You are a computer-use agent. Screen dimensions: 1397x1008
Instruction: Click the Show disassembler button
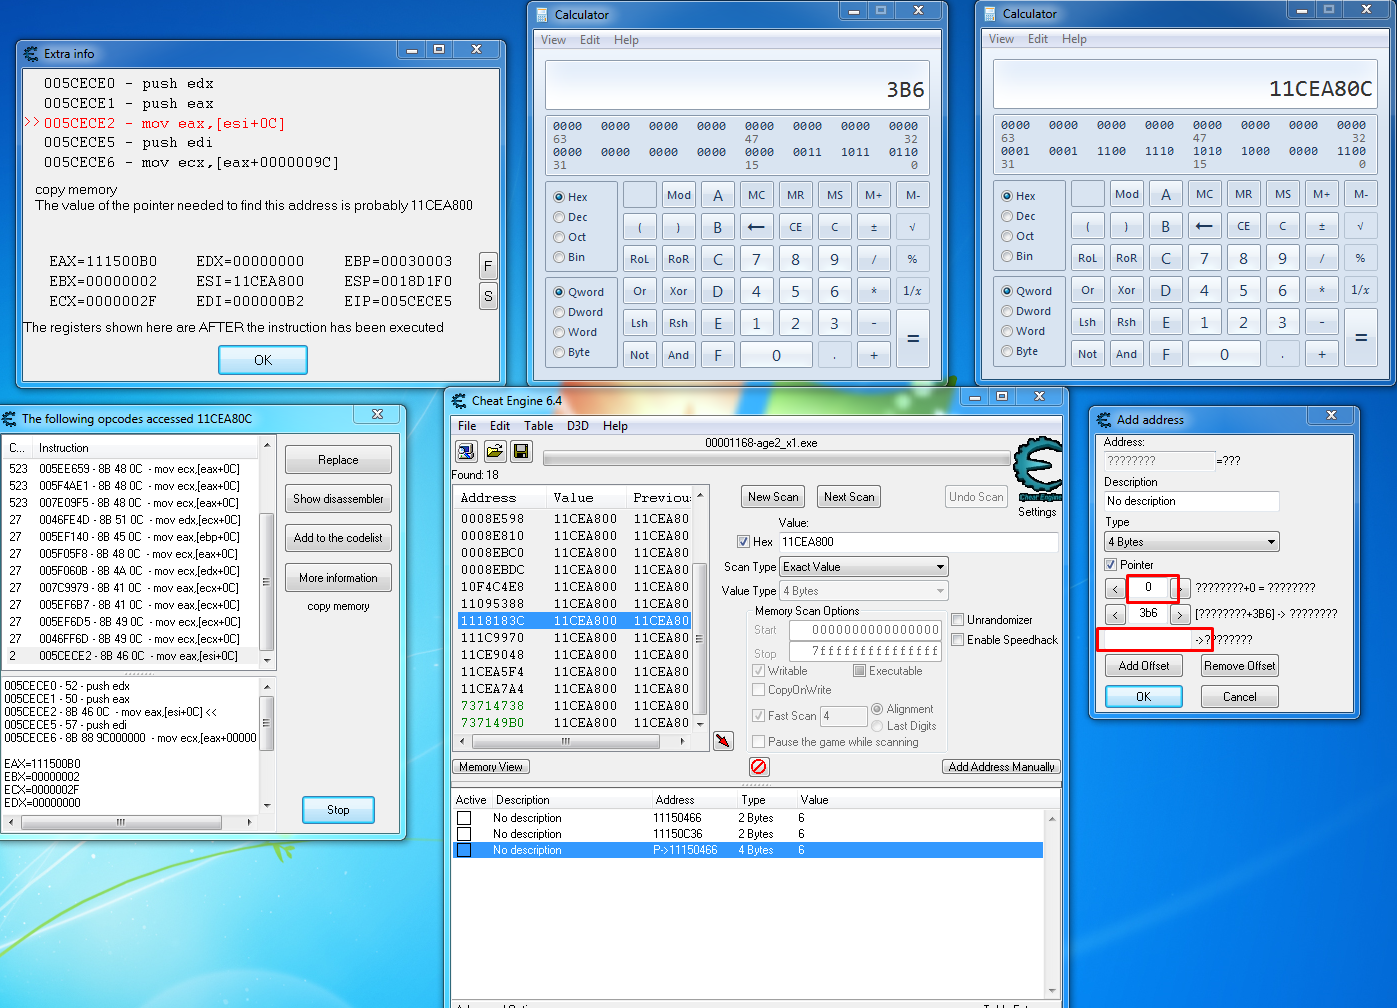[338, 499]
